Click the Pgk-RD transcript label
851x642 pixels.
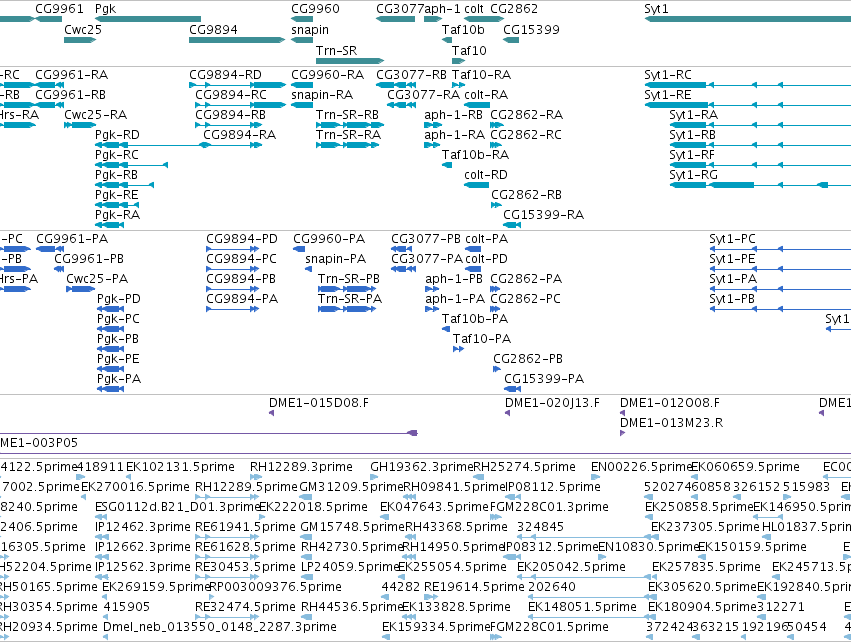coord(117,135)
